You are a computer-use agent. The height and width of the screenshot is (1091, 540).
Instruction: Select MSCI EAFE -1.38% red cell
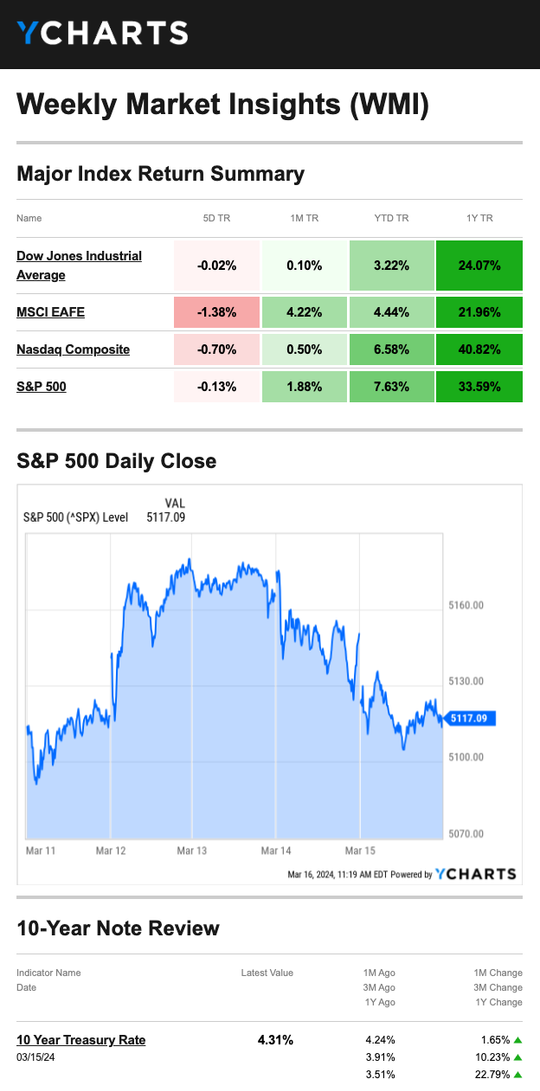coord(216,312)
